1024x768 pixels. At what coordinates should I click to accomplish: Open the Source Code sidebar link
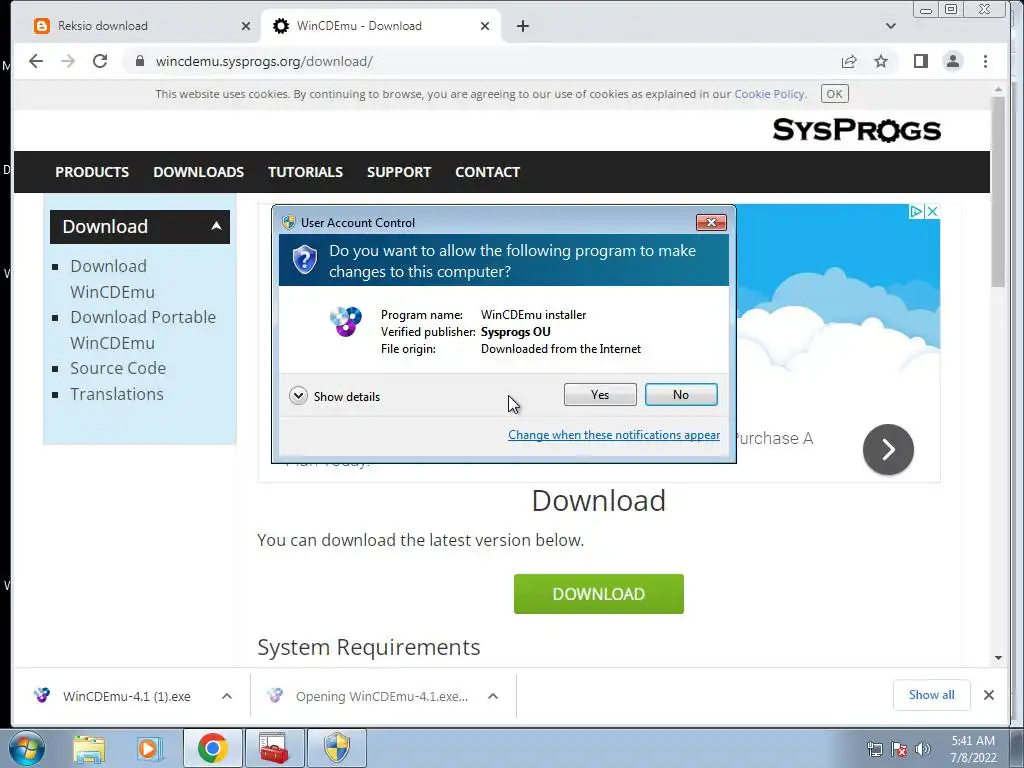tap(118, 368)
